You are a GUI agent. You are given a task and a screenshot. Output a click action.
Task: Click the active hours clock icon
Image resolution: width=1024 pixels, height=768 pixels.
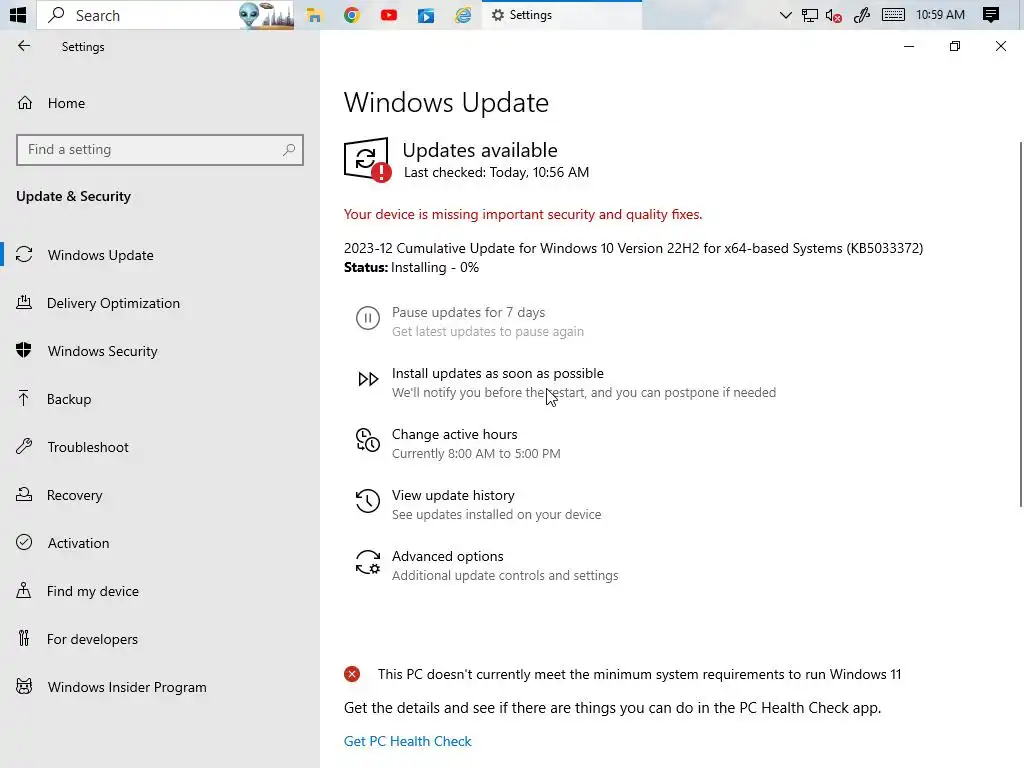point(368,440)
